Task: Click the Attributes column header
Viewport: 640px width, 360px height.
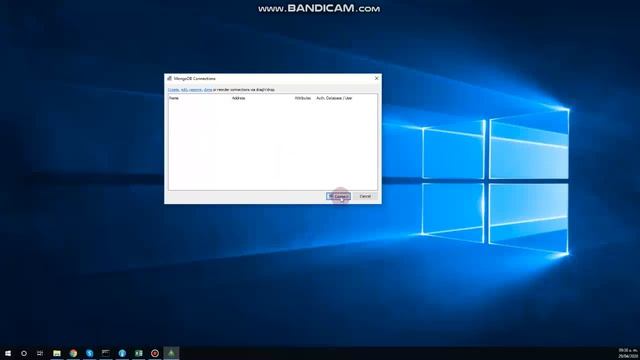Action: point(302,98)
